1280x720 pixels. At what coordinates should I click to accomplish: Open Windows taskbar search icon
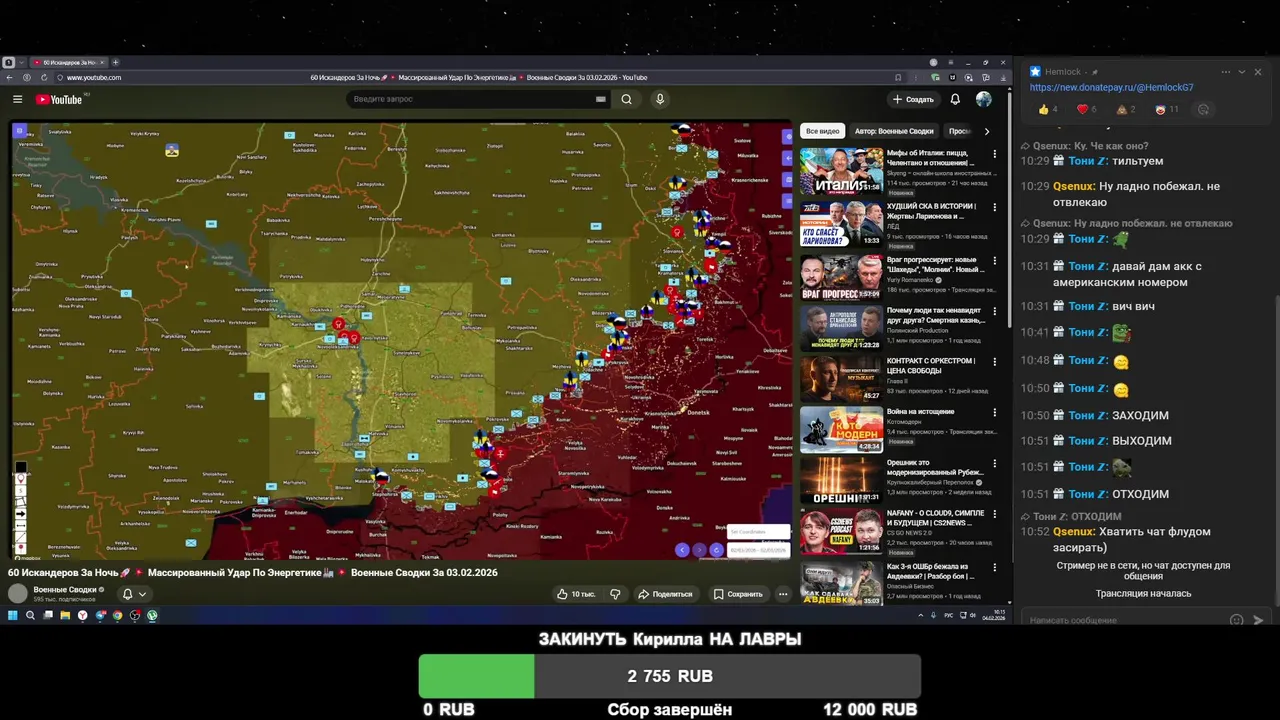point(30,615)
